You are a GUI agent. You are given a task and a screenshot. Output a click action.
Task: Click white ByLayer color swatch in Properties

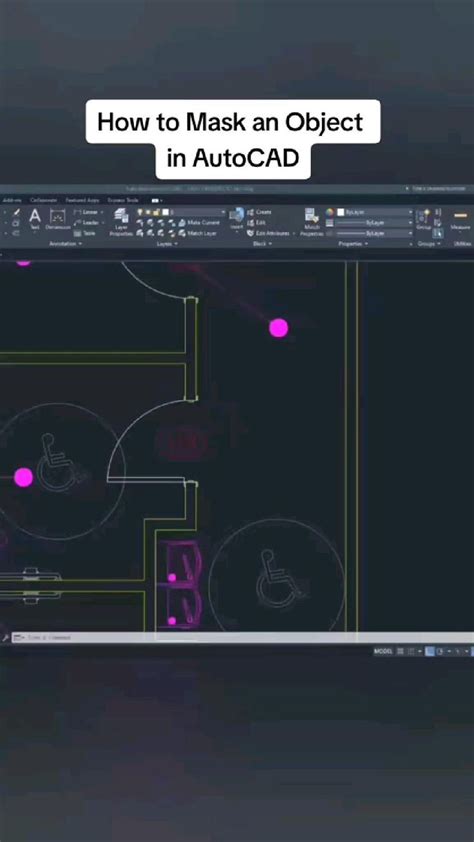point(341,212)
